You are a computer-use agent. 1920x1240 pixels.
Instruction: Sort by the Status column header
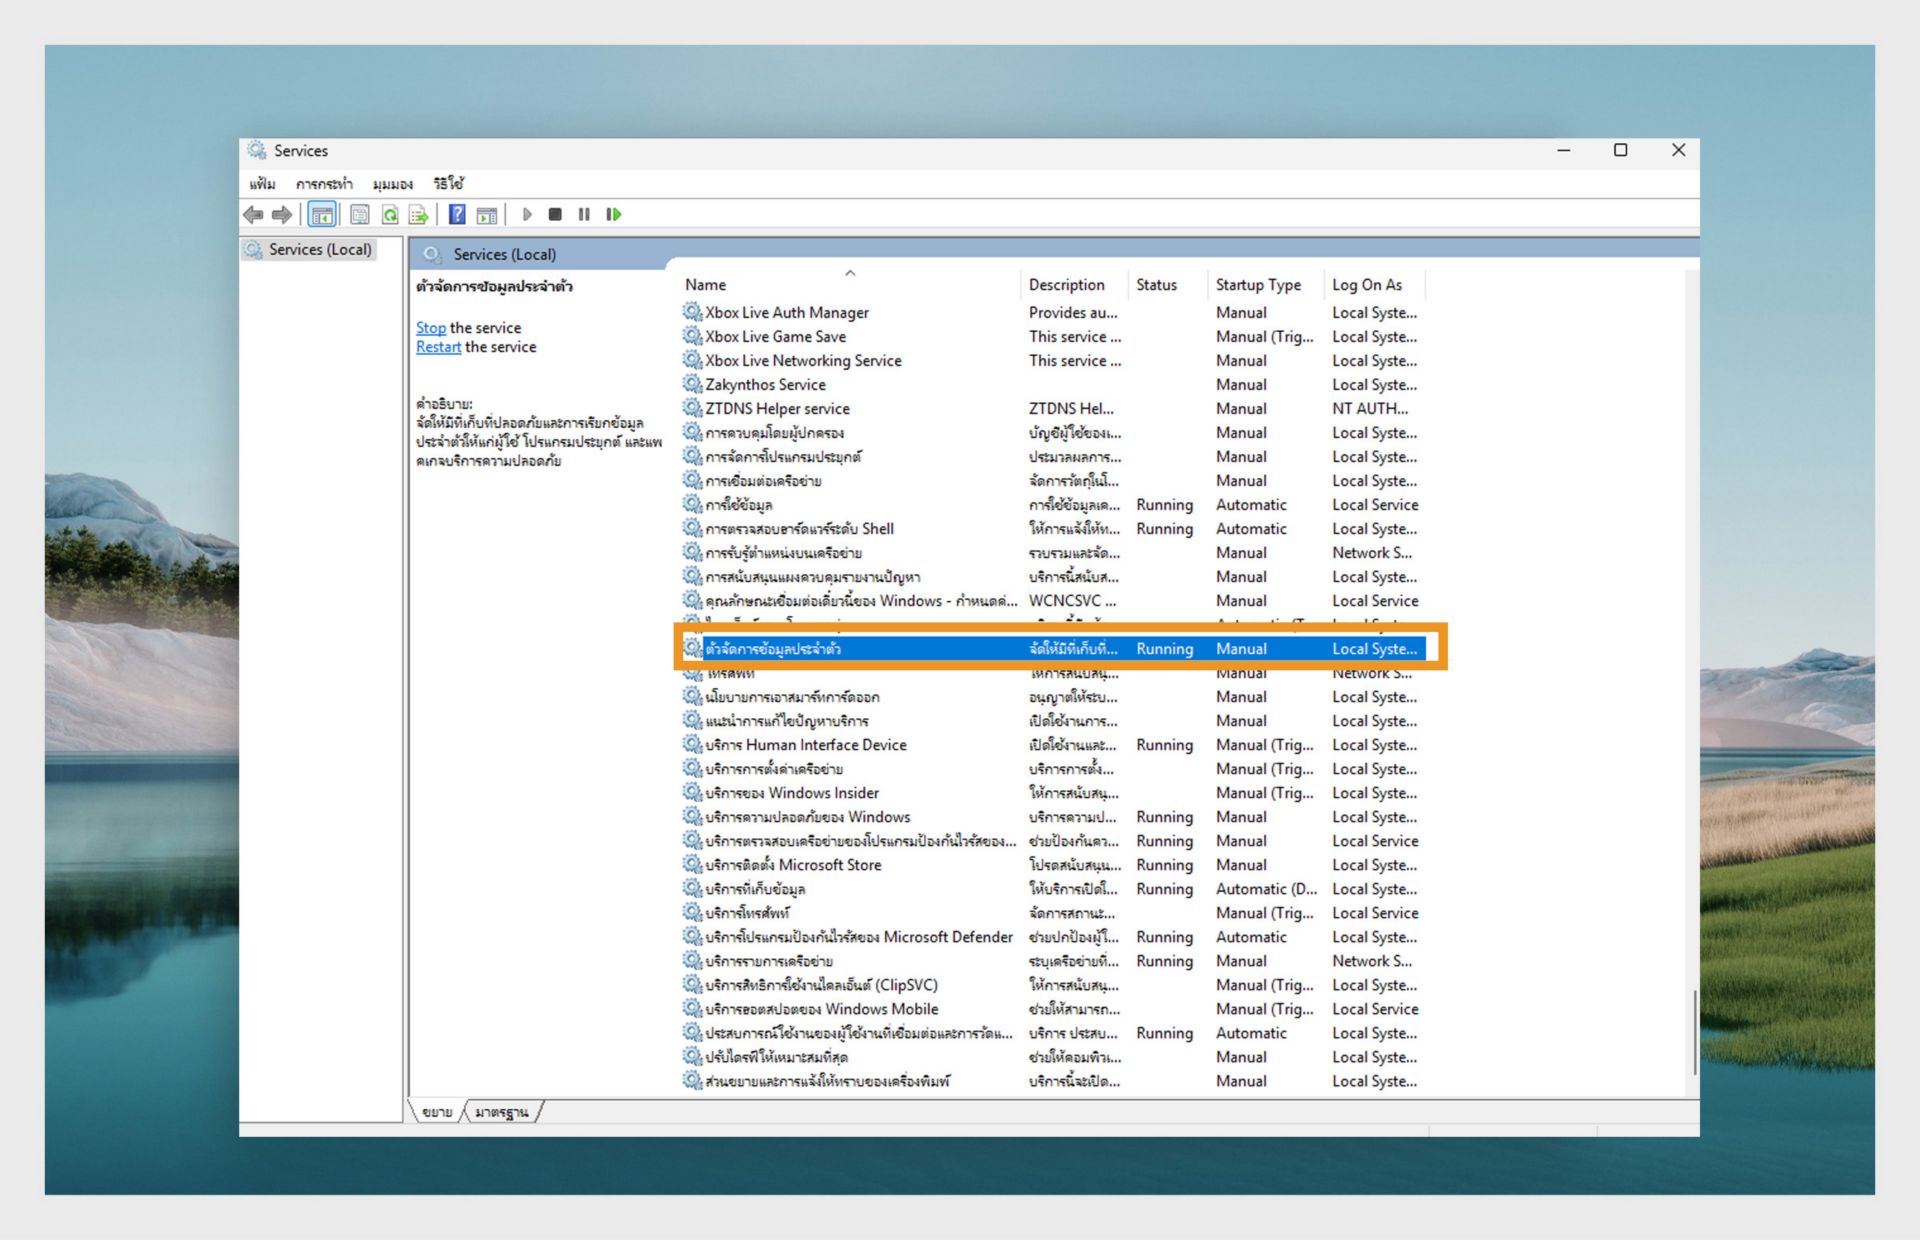tap(1156, 285)
